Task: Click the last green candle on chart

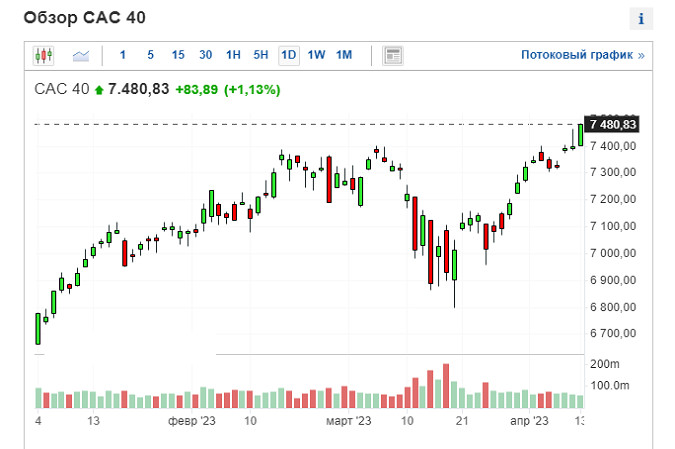Action: coord(580,136)
